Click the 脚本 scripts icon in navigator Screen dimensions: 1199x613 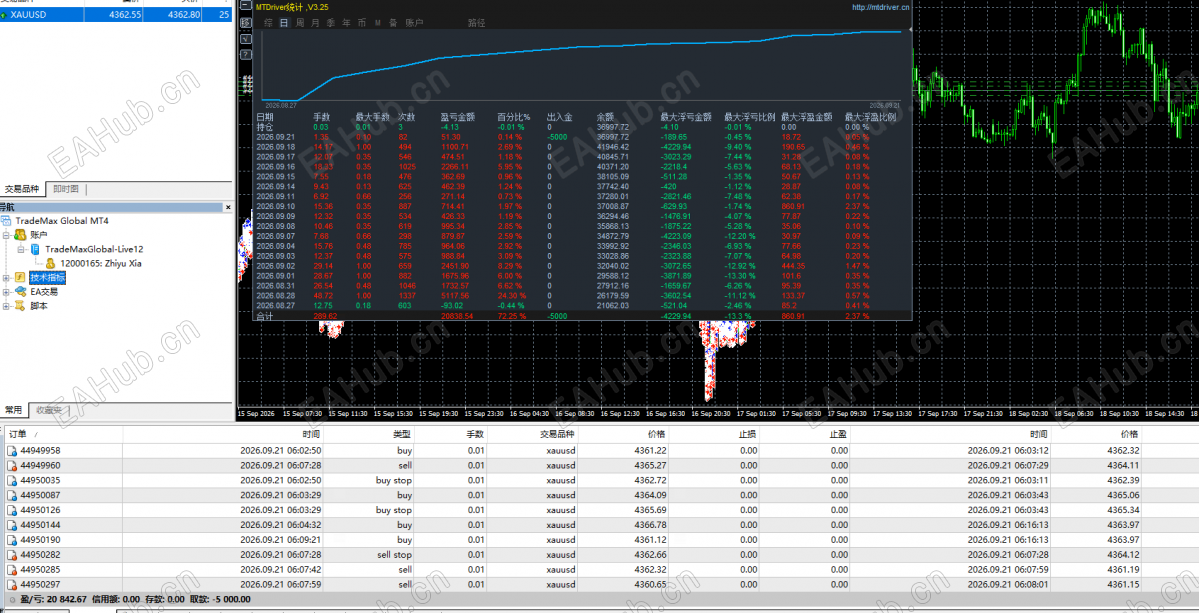(20, 306)
